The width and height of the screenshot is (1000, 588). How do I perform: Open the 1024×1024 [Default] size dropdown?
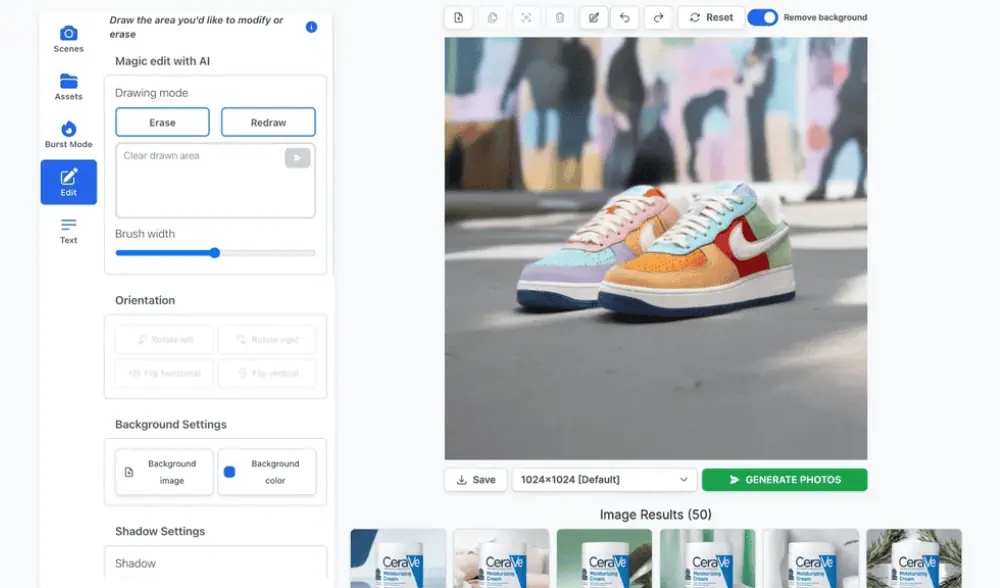[604, 480]
